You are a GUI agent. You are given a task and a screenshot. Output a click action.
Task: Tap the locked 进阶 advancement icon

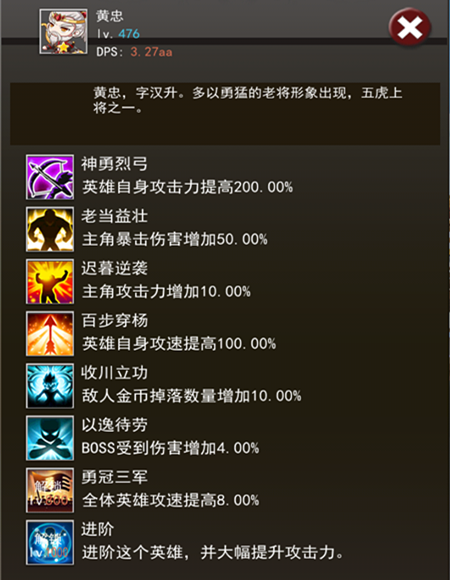pos(50,542)
